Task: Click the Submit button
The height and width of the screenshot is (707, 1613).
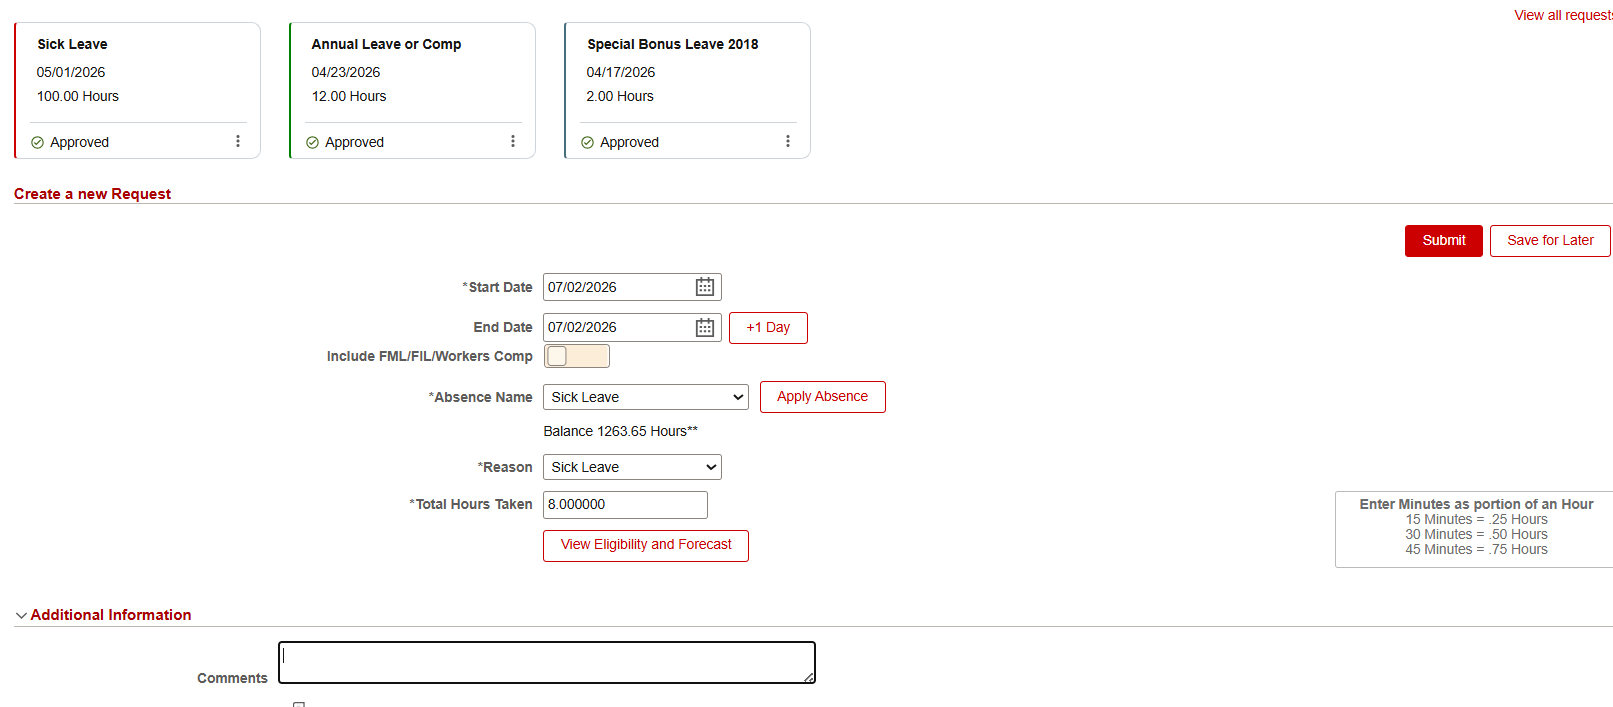Action: tap(1444, 241)
